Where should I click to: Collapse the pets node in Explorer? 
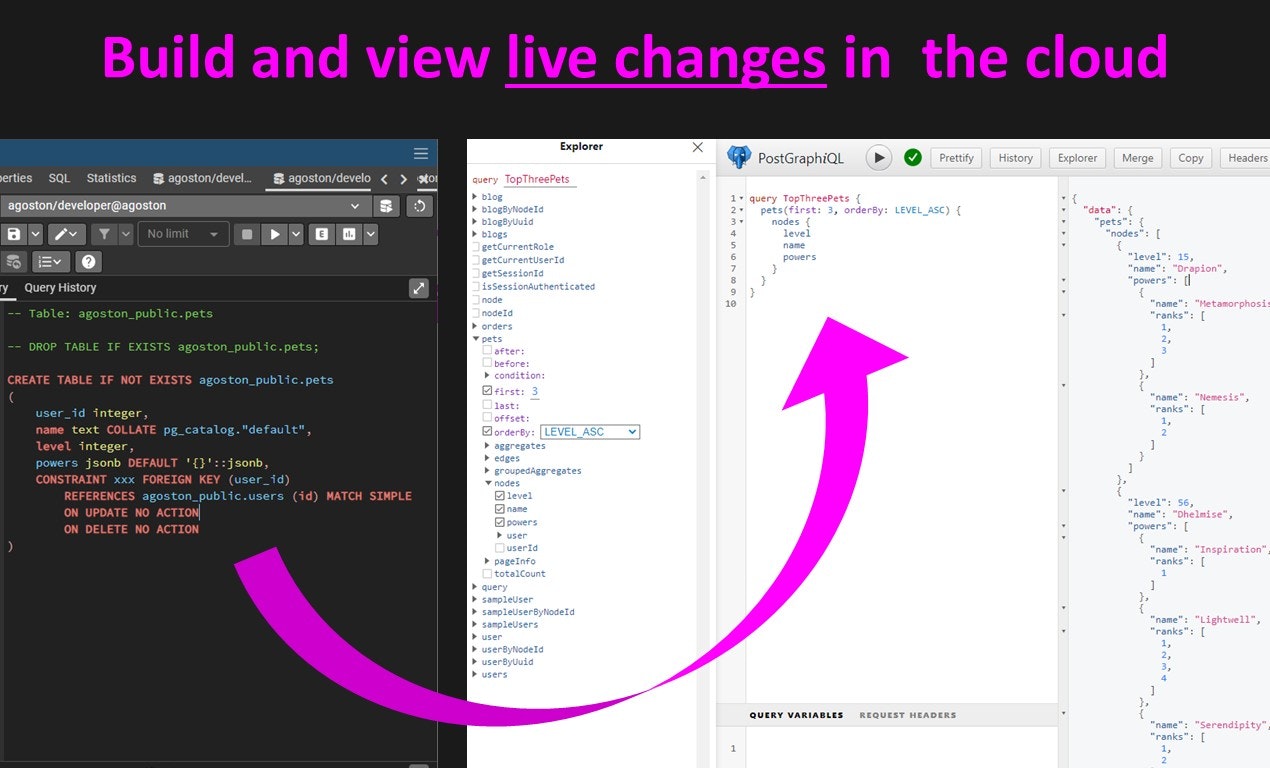click(475, 339)
